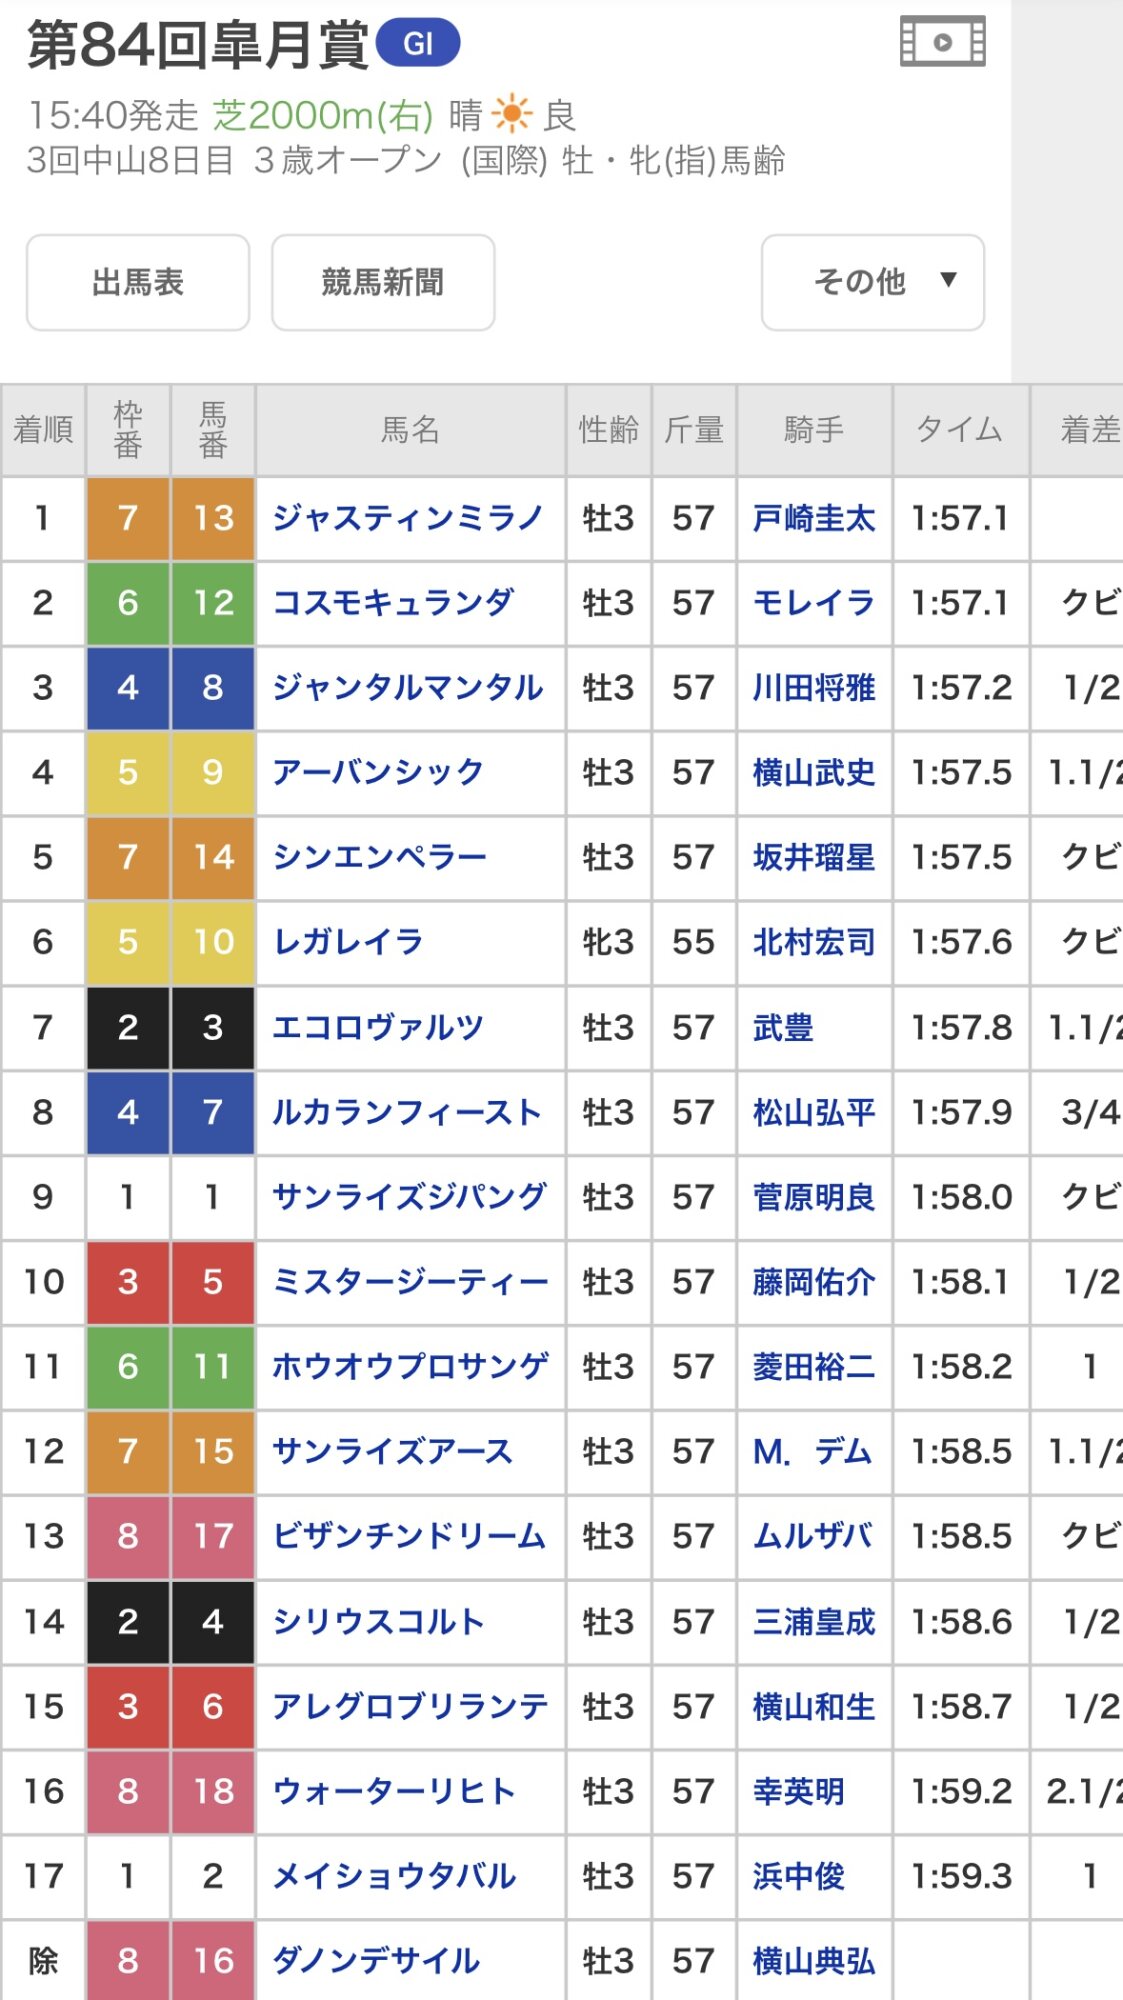This screenshot has height=2000, width=1123.
Task: Click the GI grade badge
Action: [418, 43]
